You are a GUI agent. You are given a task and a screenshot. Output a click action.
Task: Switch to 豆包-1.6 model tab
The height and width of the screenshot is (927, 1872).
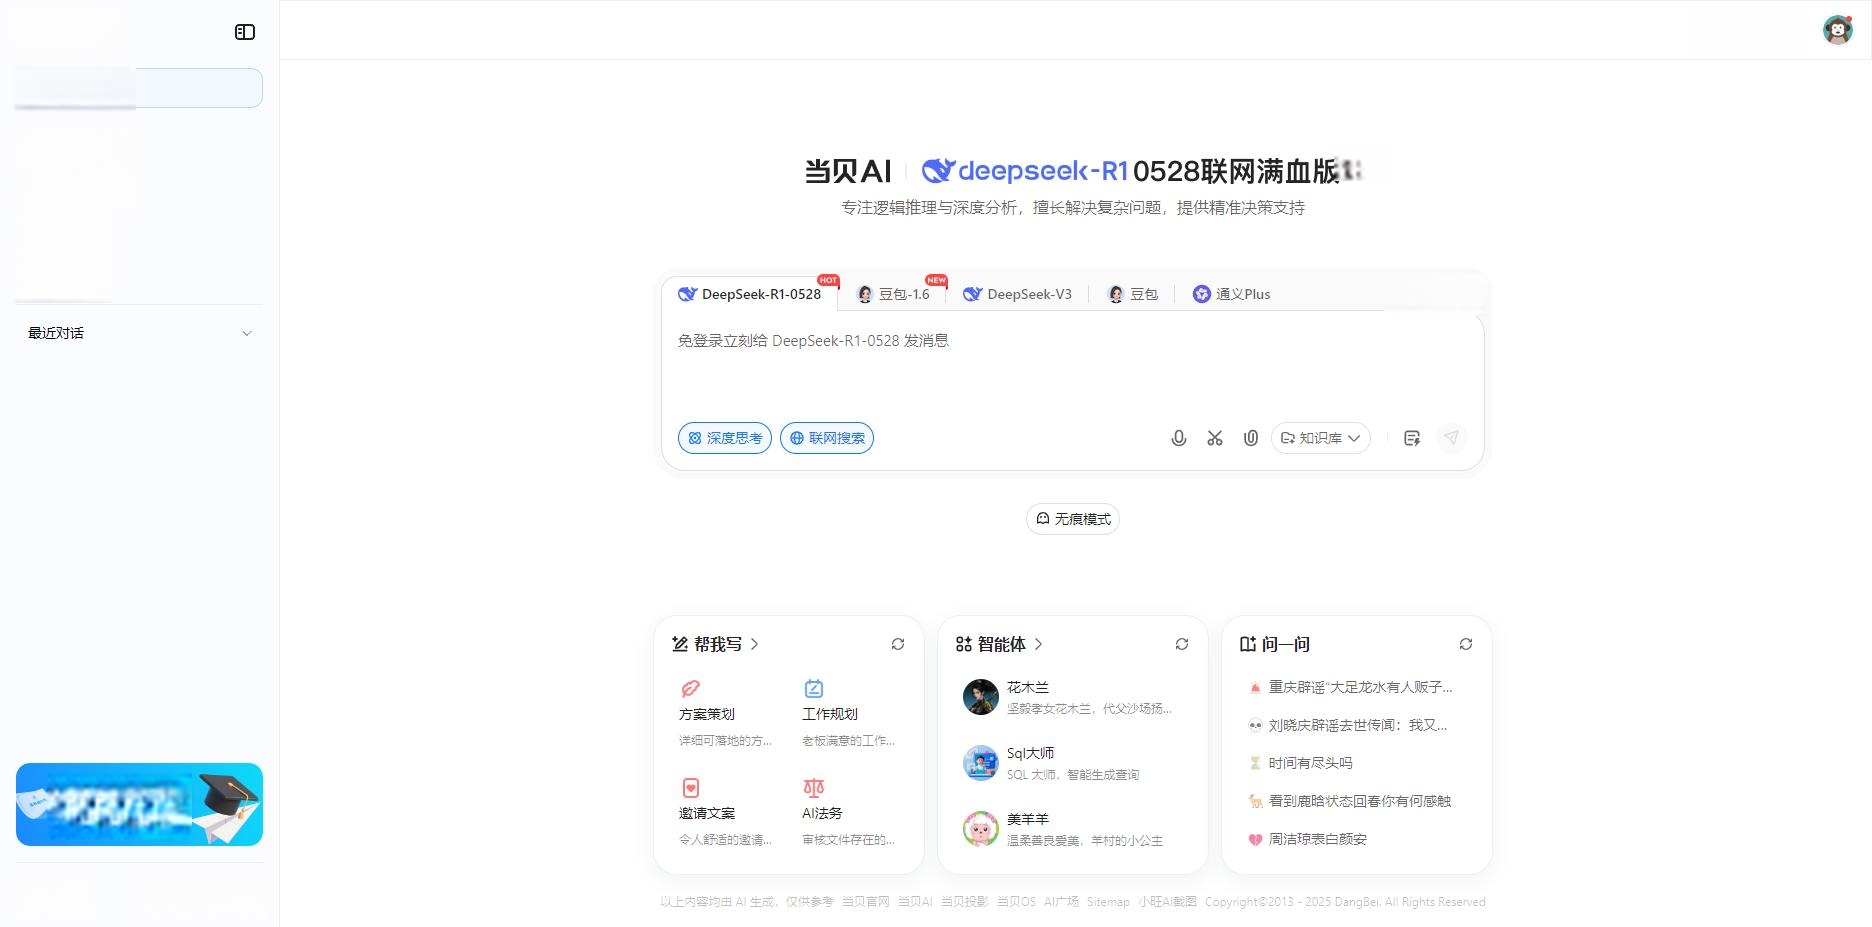[x=894, y=294]
